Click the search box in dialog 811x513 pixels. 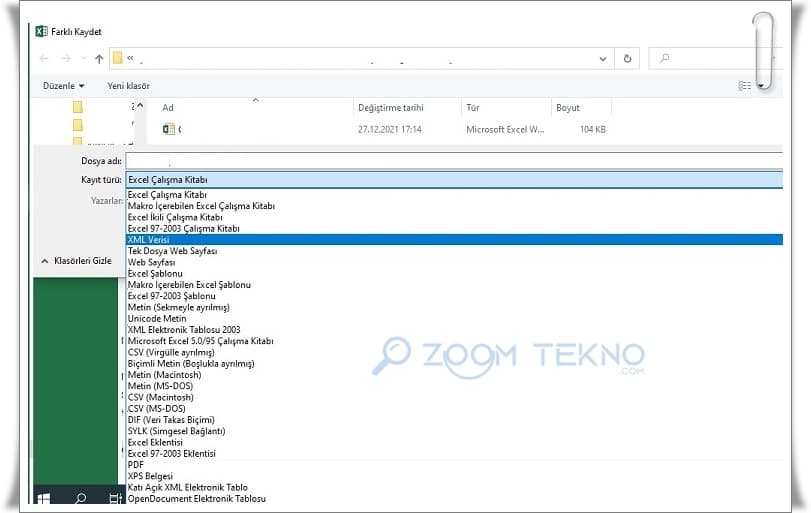pos(714,58)
